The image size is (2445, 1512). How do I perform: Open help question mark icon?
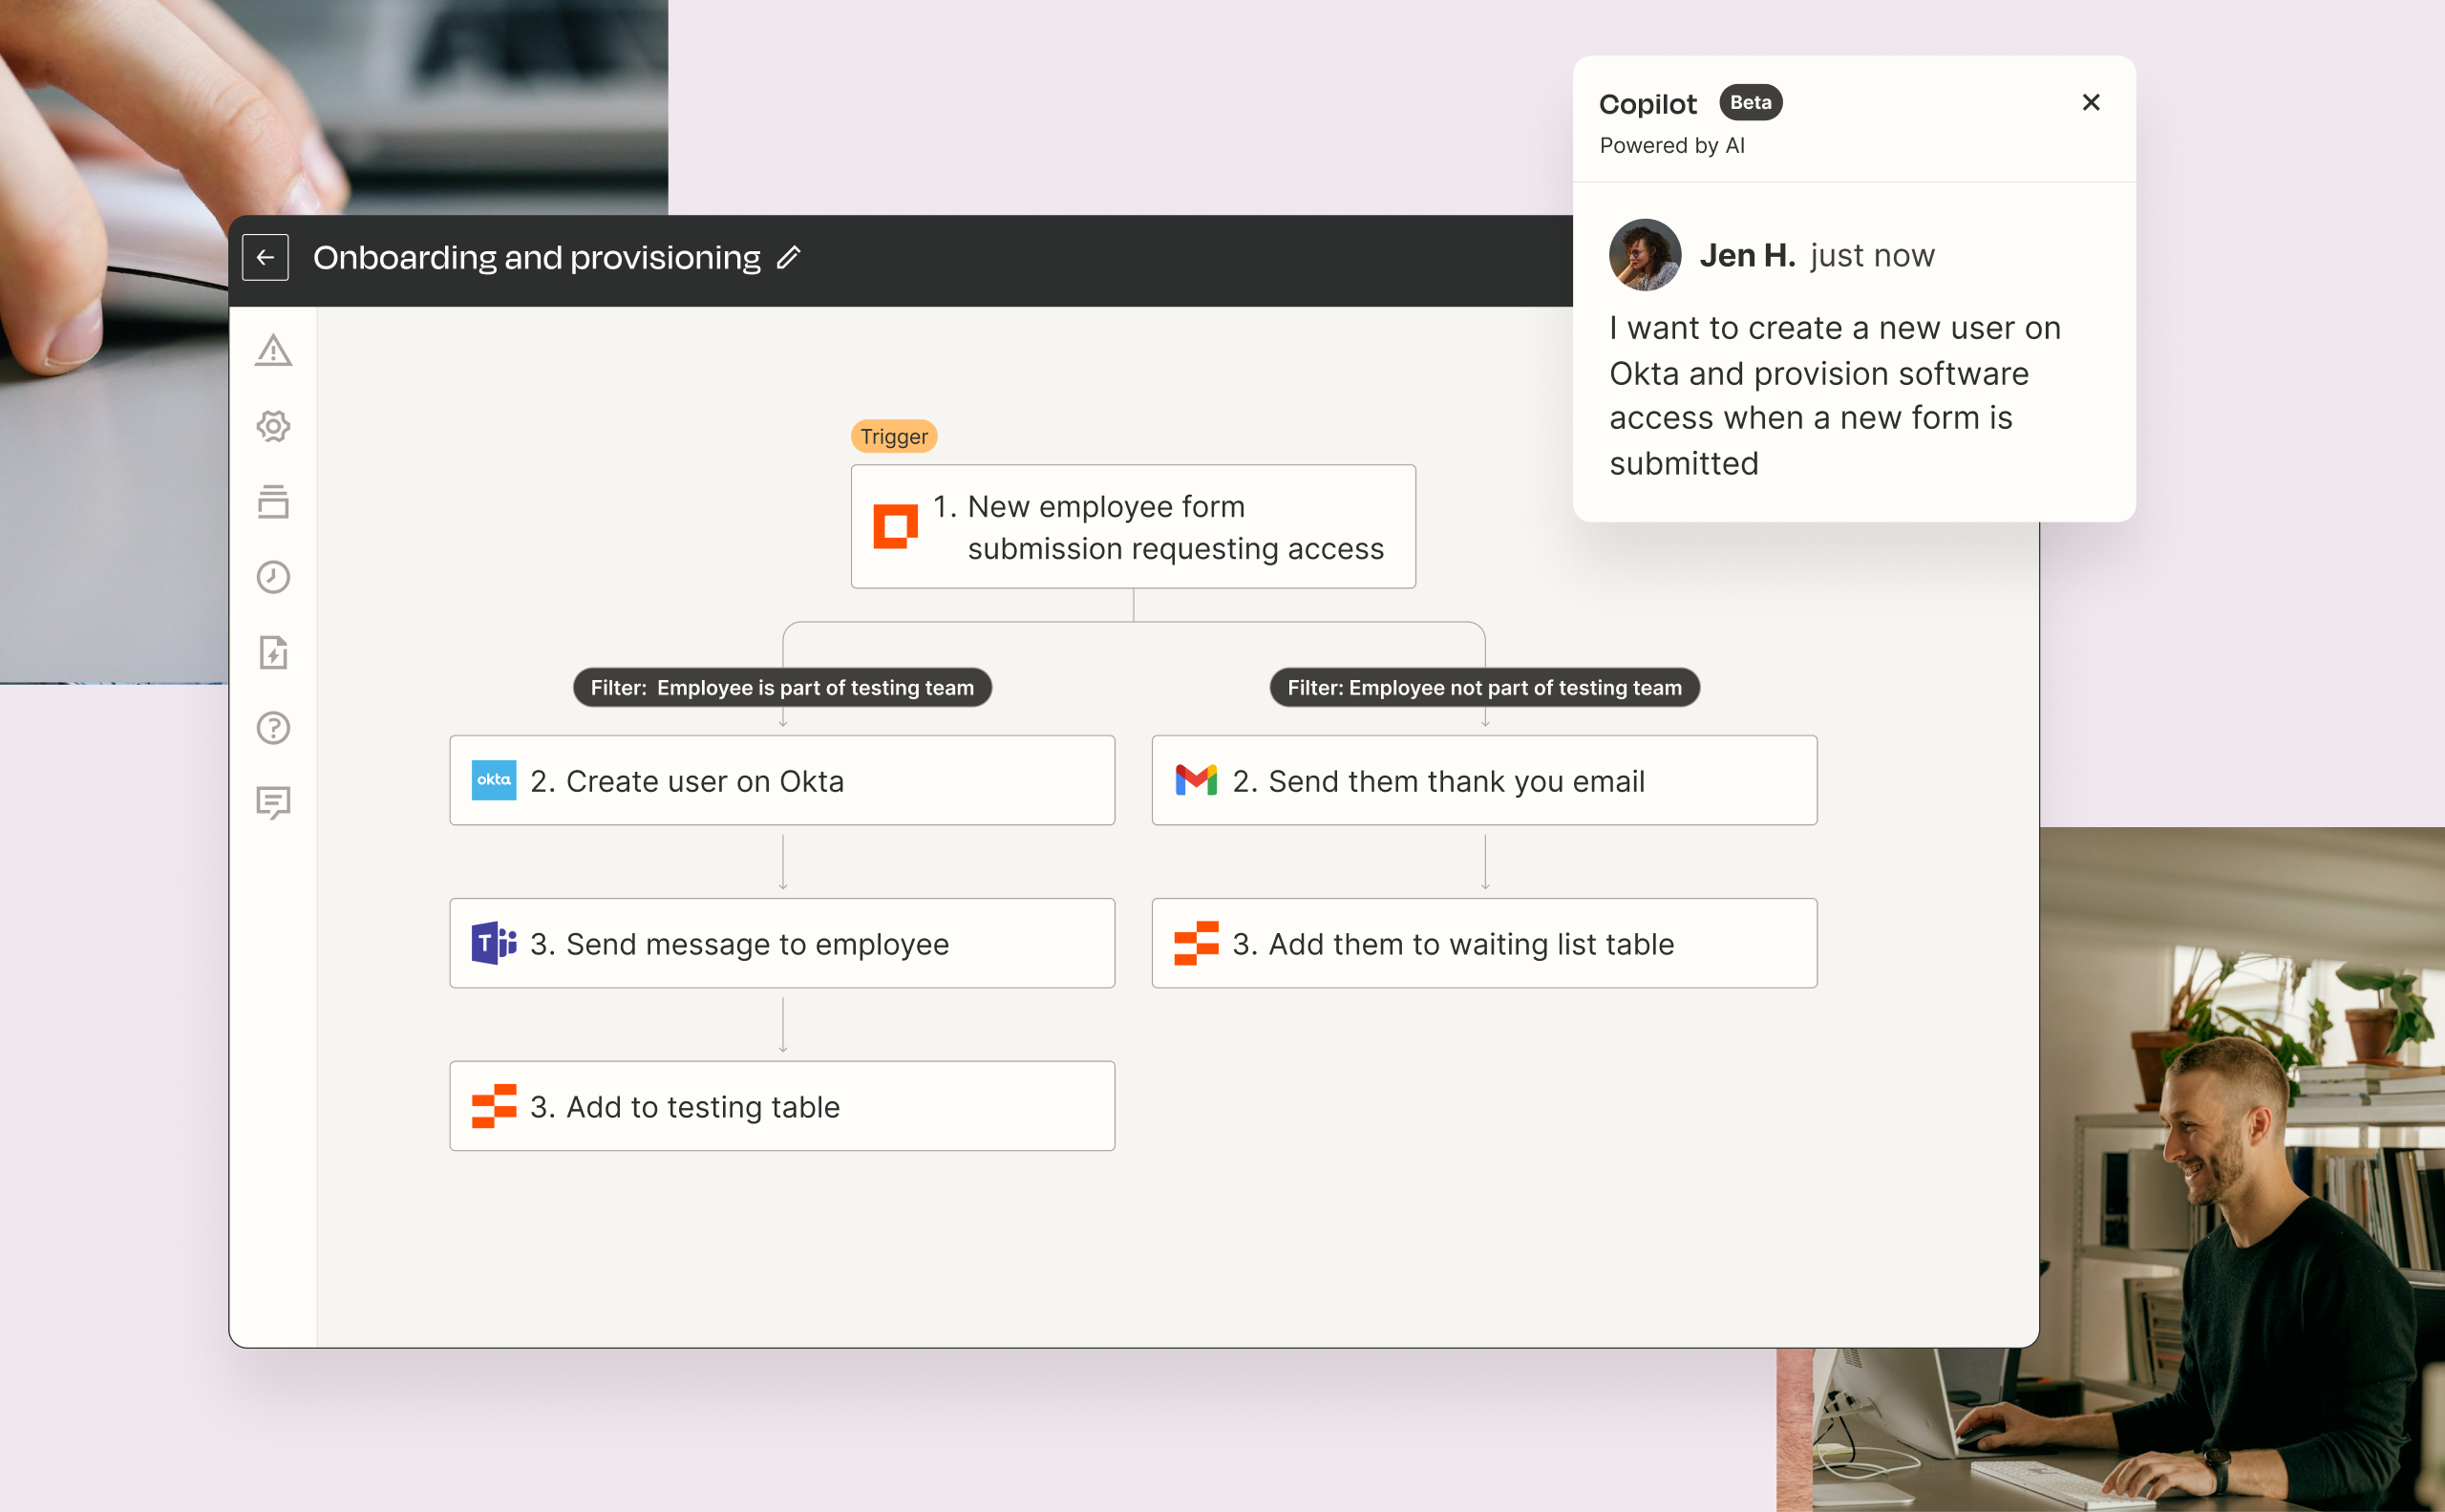point(273,728)
